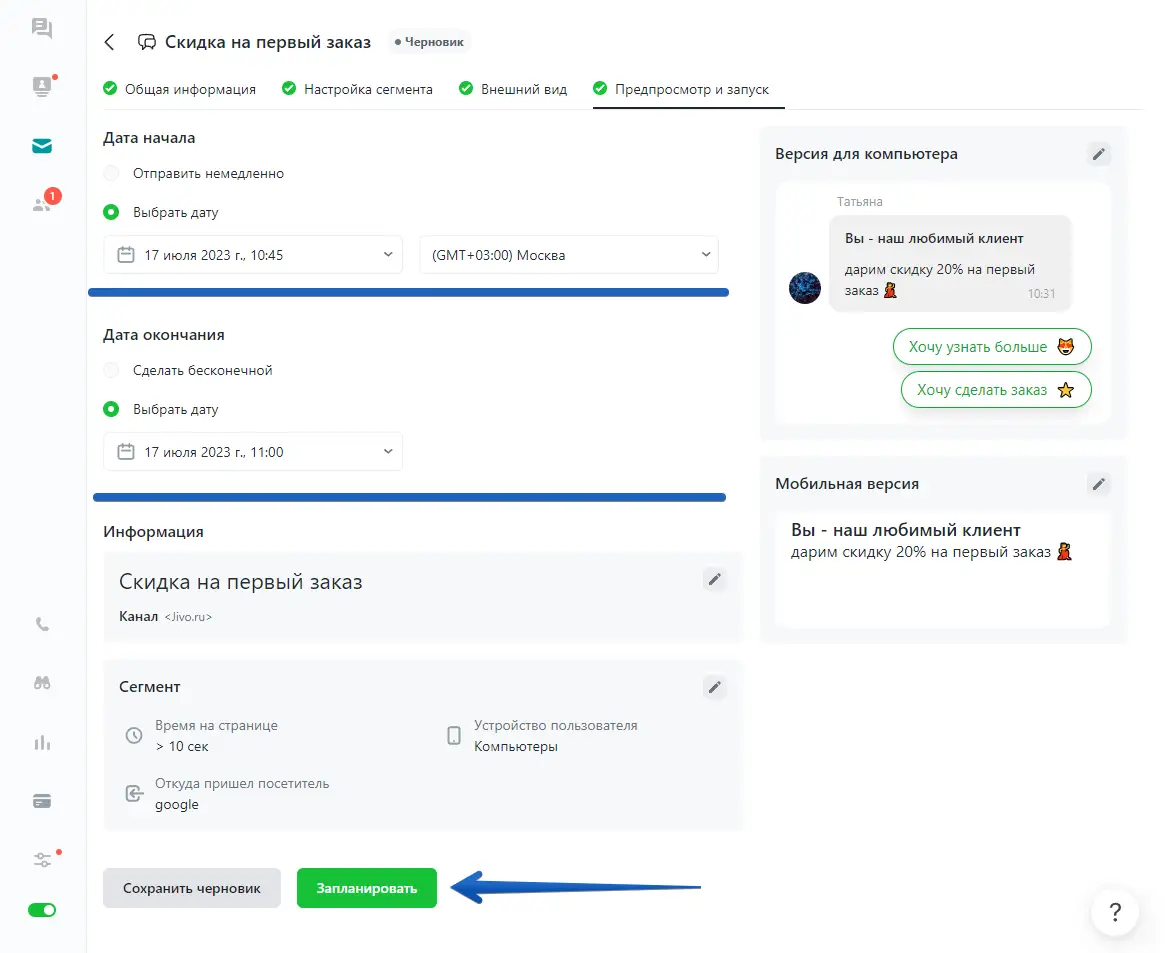Open the phone calls icon in sidebar
This screenshot has height=953, width=1165.
(x=42, y=625)
